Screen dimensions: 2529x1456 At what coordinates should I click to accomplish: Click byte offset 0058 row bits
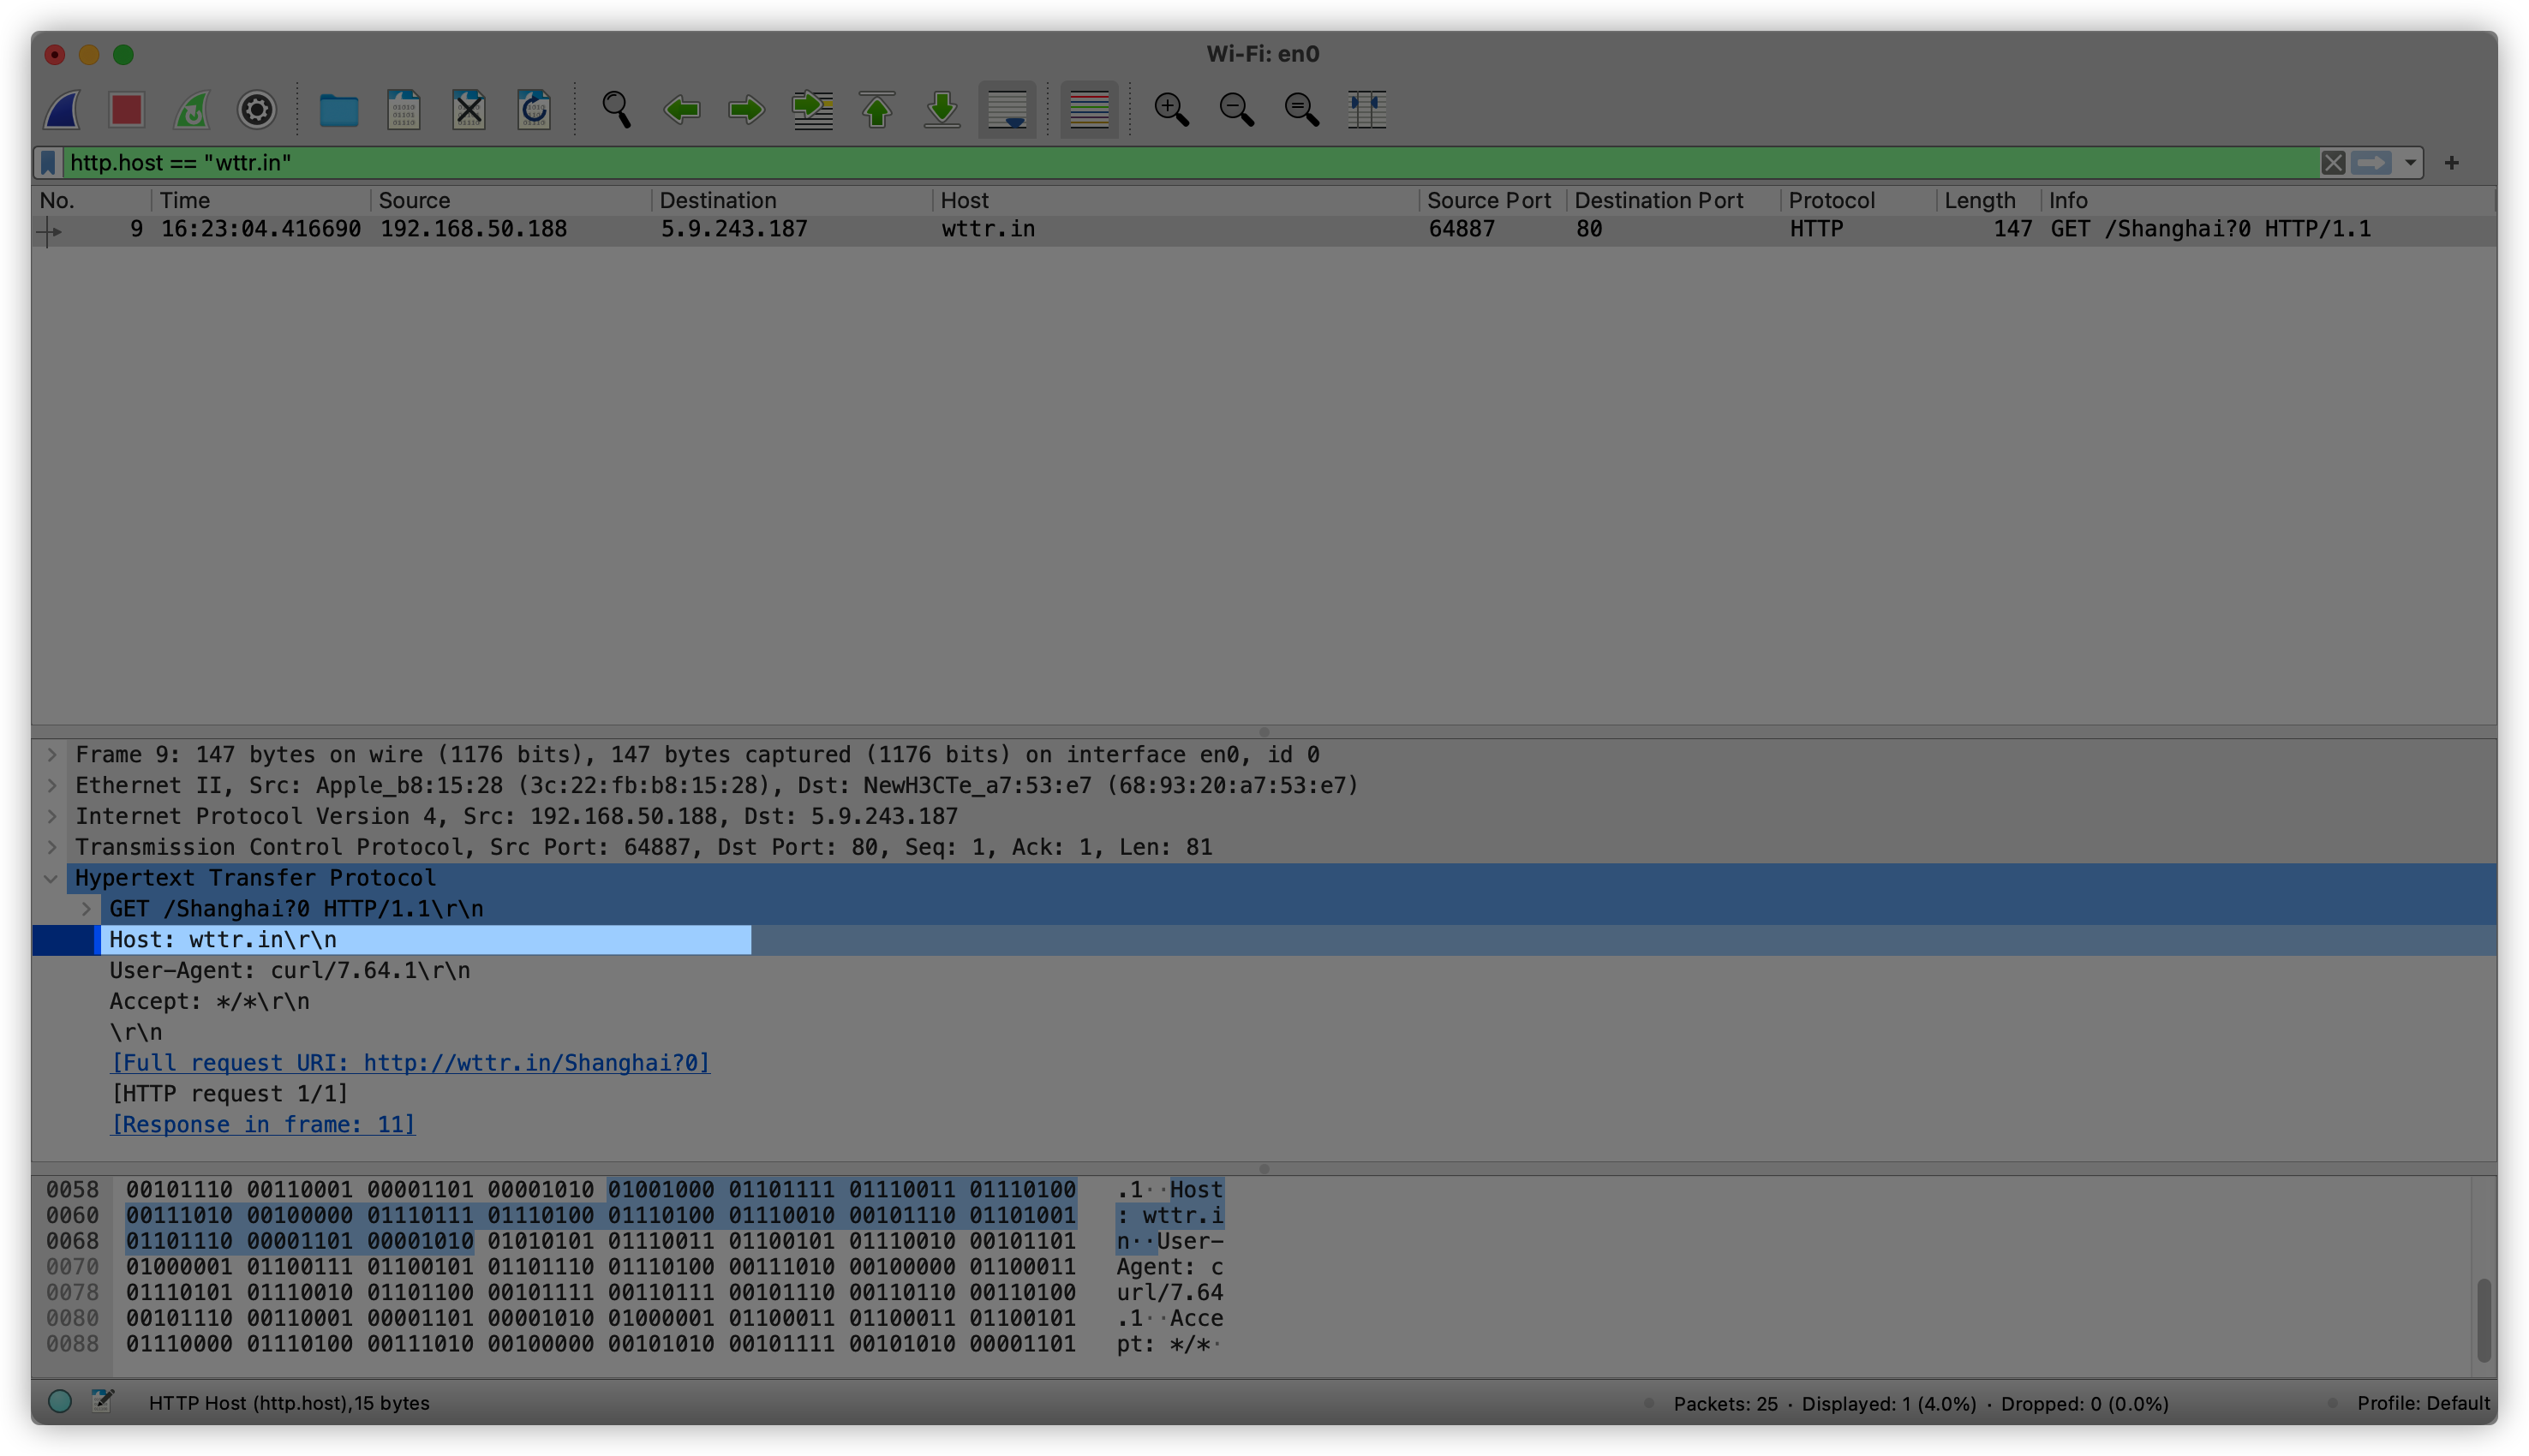click(x=601, y=1190)
